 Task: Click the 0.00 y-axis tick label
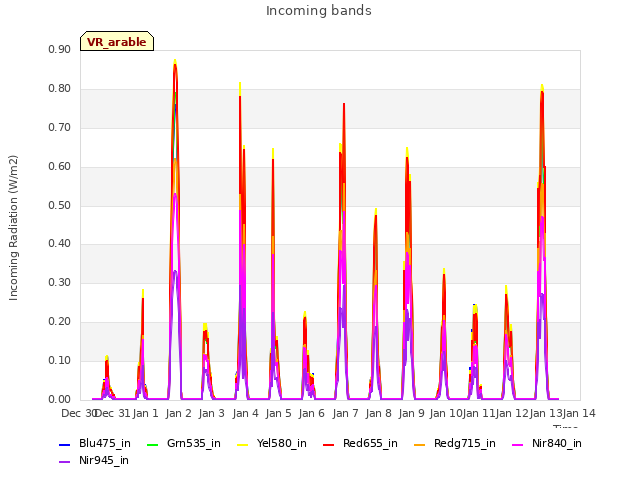[59, 399]
